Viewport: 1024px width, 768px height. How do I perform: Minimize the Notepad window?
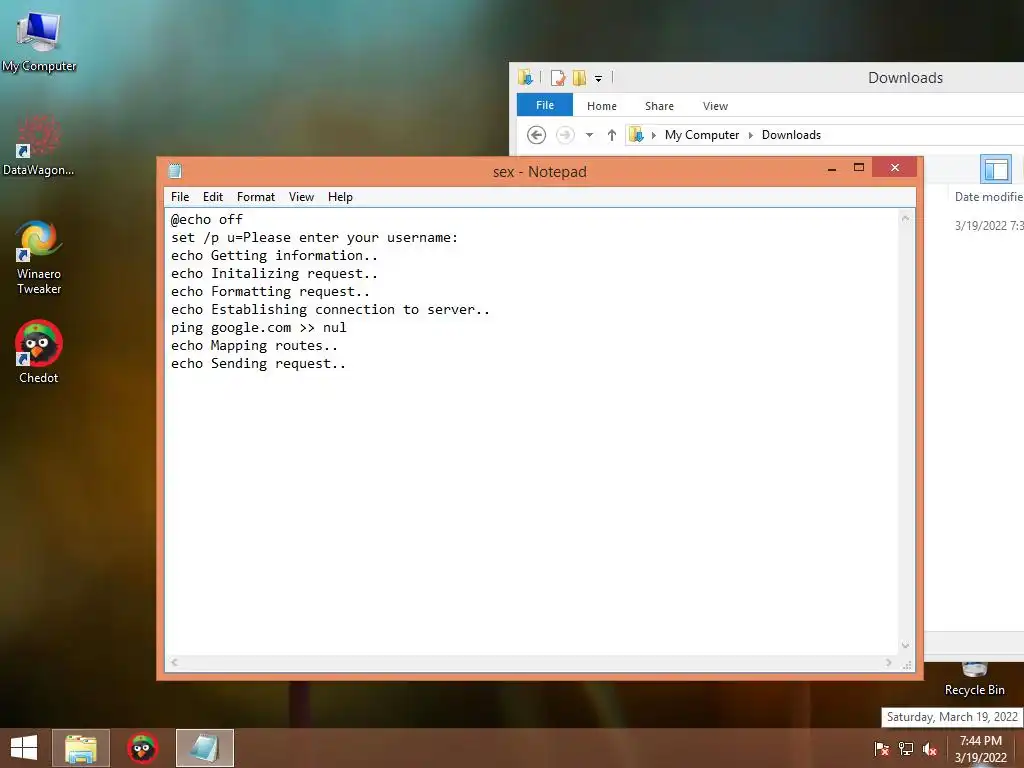click(x=832, y=168)
